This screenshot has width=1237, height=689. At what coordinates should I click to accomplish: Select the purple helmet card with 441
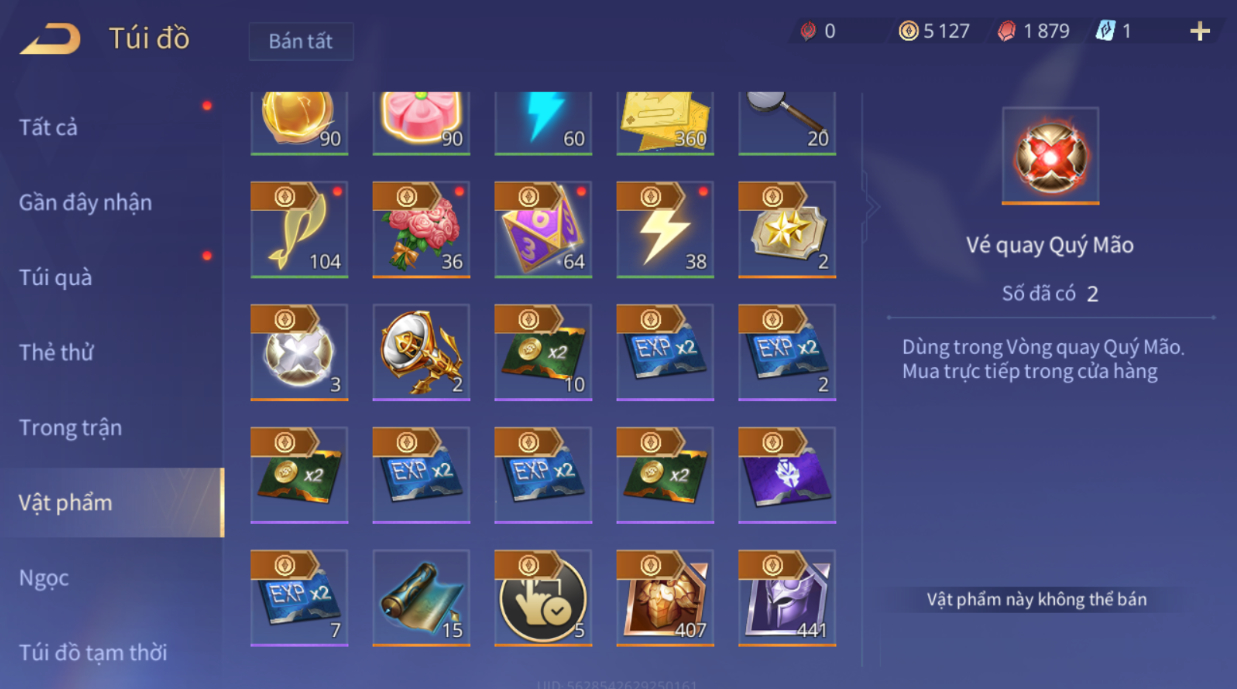pyautogui.click(x=787, y=597)
